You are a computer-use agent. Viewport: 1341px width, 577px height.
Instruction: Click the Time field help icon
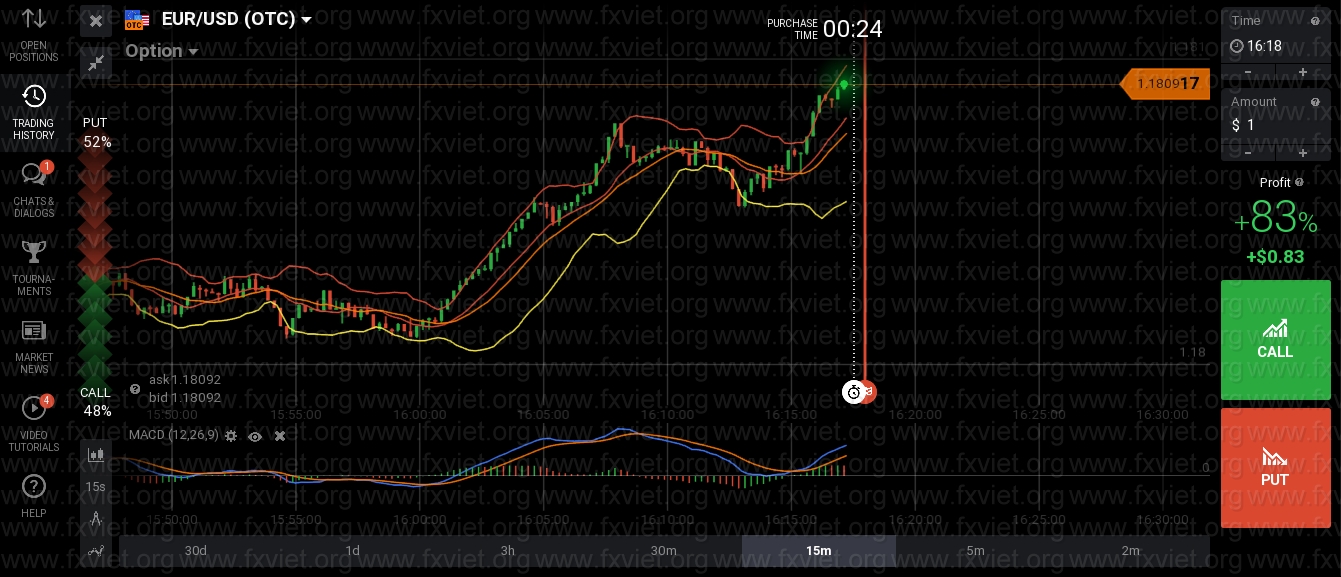[x=1315, y=20]
